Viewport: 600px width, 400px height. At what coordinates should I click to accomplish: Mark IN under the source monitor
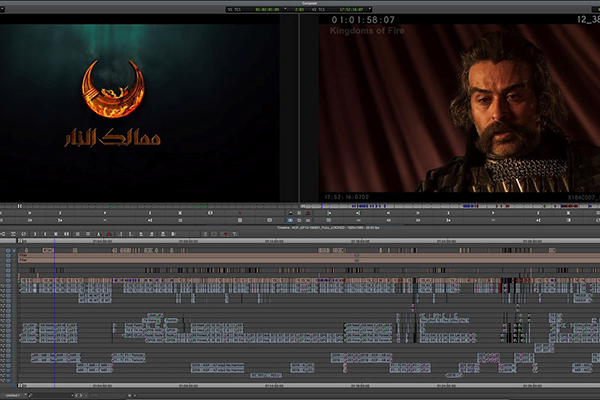coord(60,213)
